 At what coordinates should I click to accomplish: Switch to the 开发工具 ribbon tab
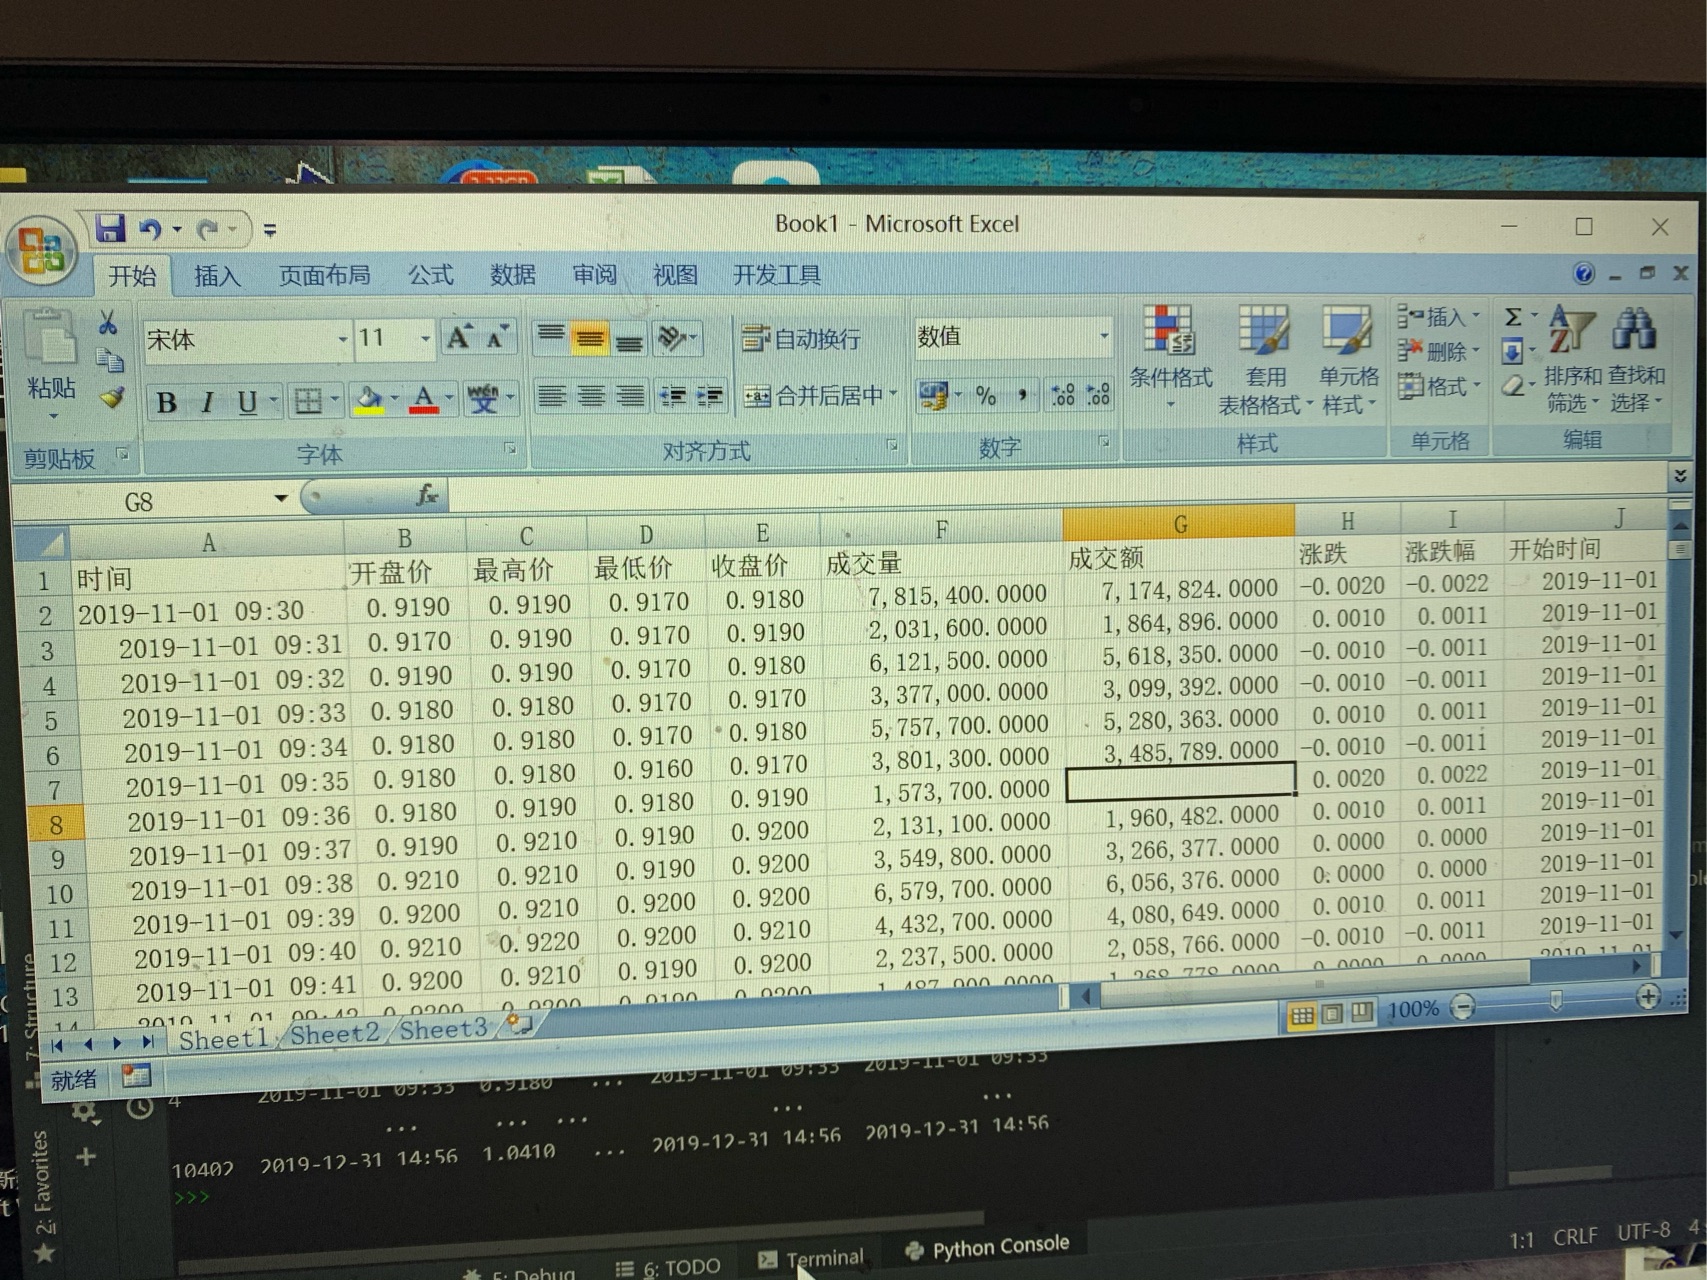point(777,274)
